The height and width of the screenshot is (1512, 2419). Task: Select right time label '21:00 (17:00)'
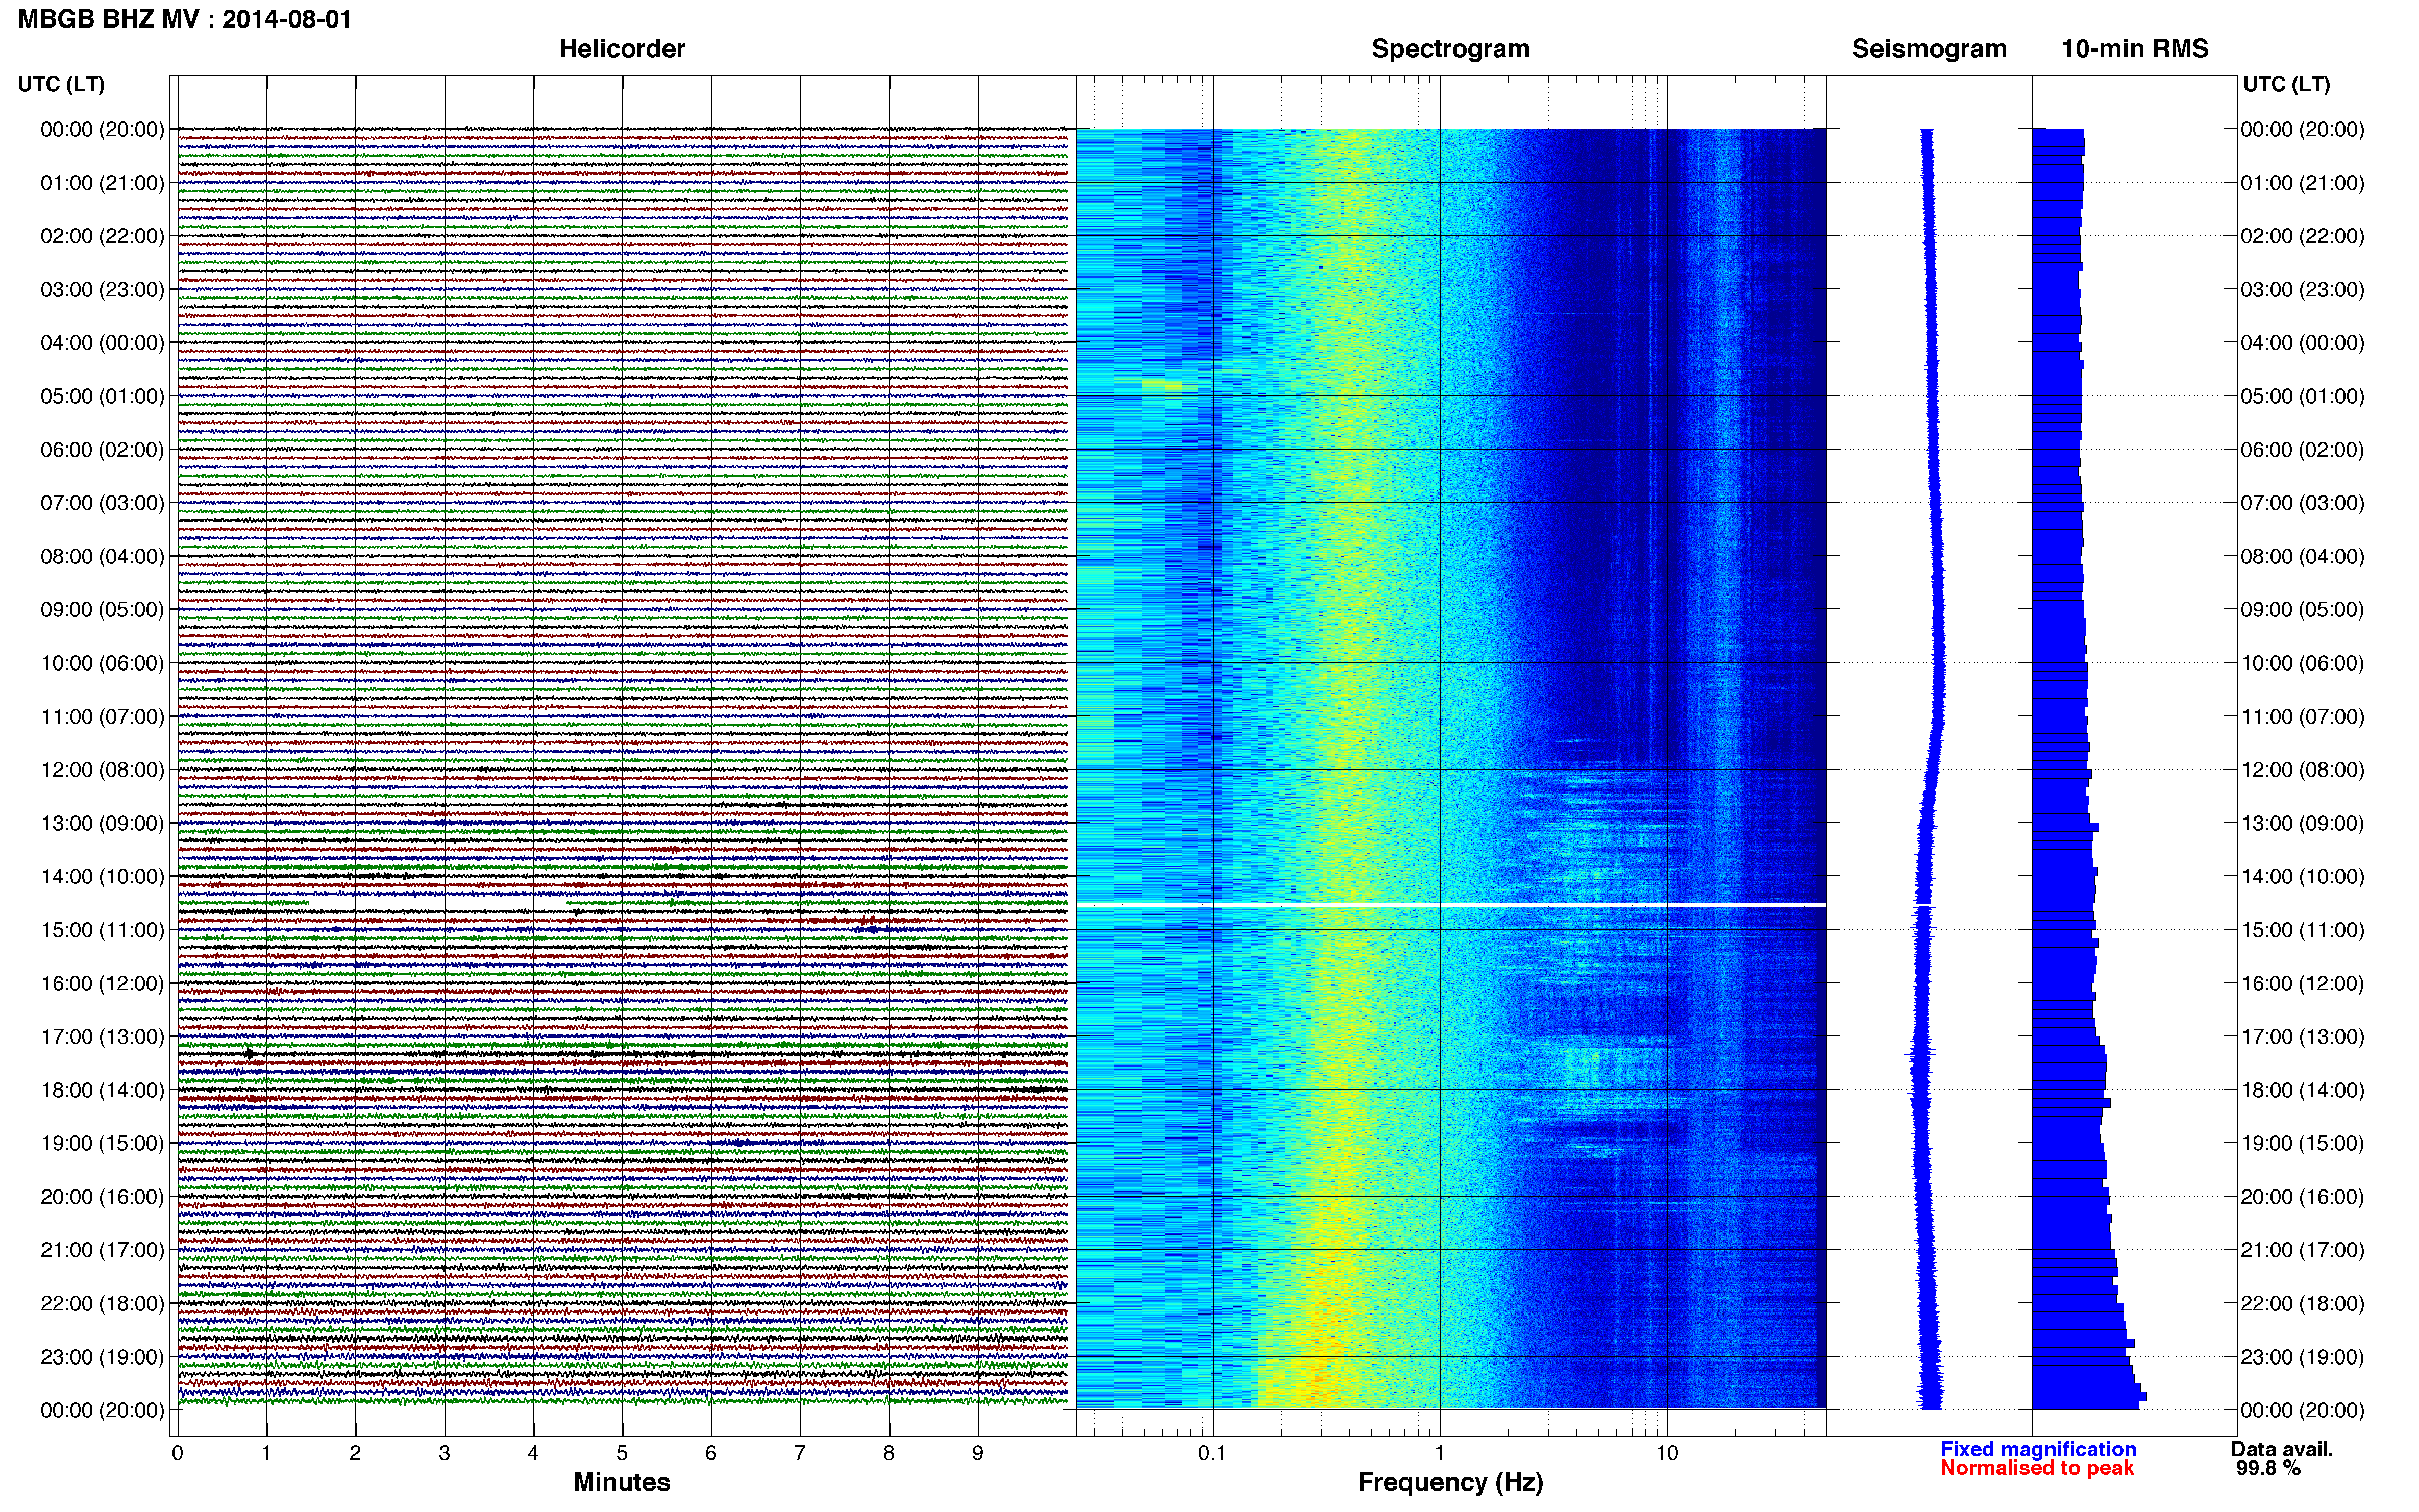[x=2302, y=1250]
